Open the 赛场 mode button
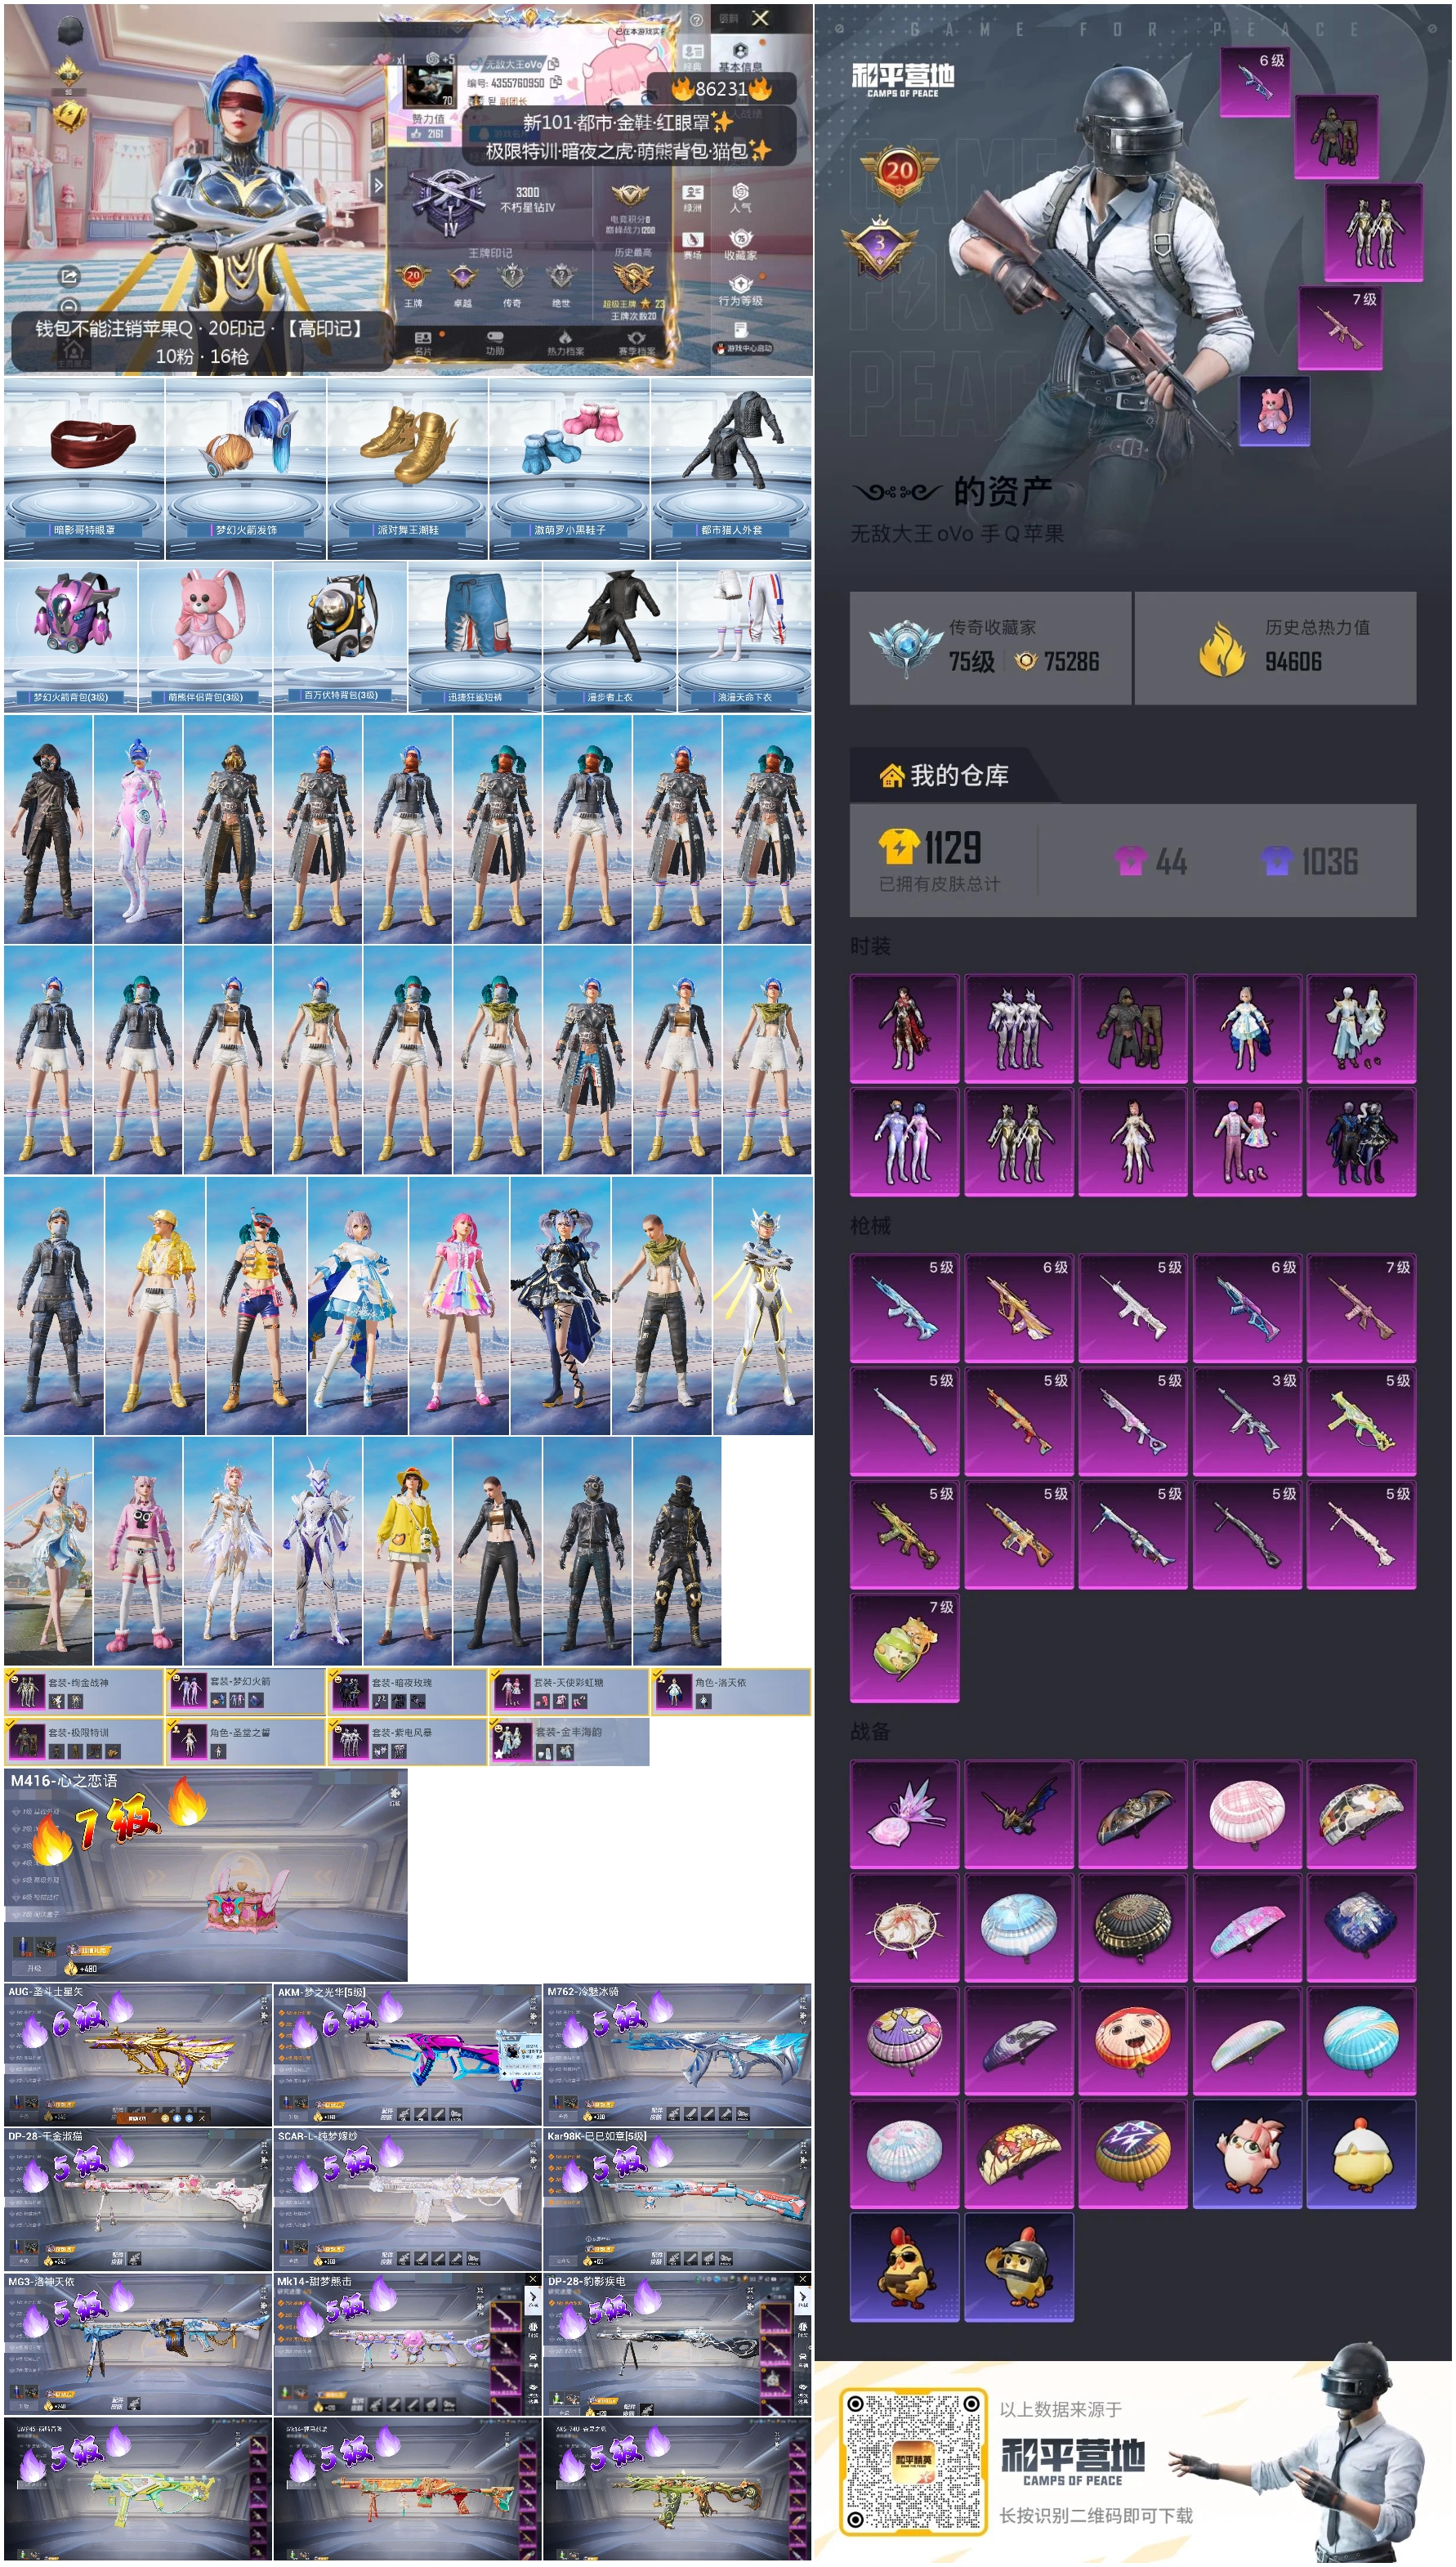This screenshot has width=1456, height=2567. click(x=692, y=245)
